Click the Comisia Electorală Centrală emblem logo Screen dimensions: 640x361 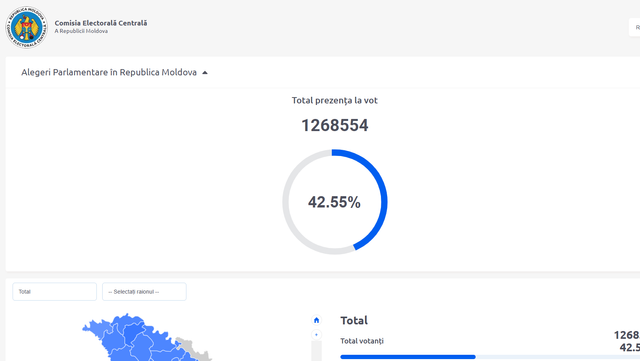click(27, 27)
